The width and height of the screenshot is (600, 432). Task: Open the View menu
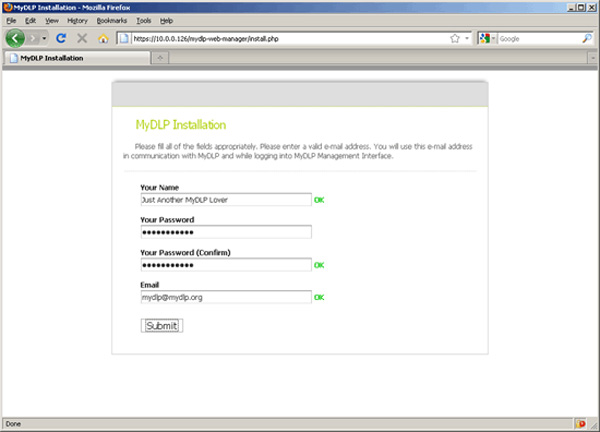pos(52,21)
